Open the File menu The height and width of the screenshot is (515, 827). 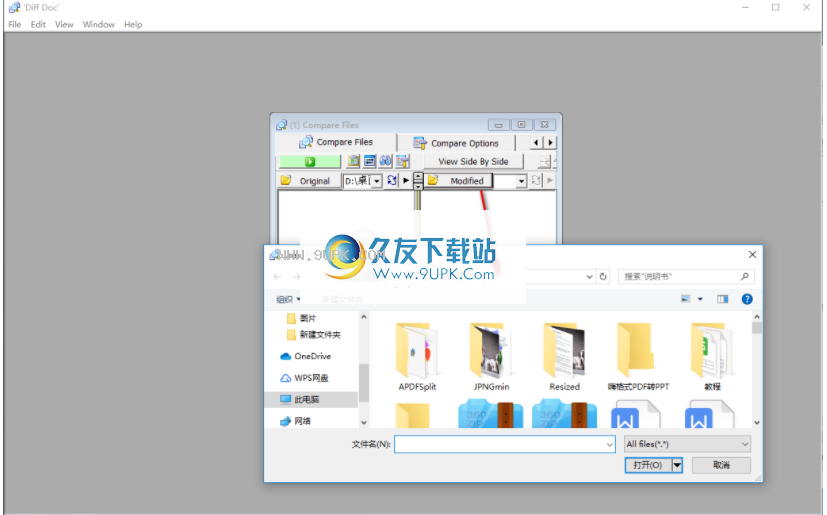pyautogui.click(x=15, y=24)
